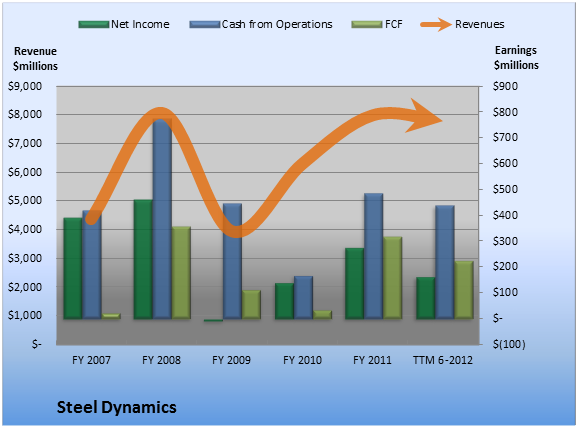The width and height of the screenshot is (577, 427).
Task: Select the FY 2011 category label
Action: [372, 360]
